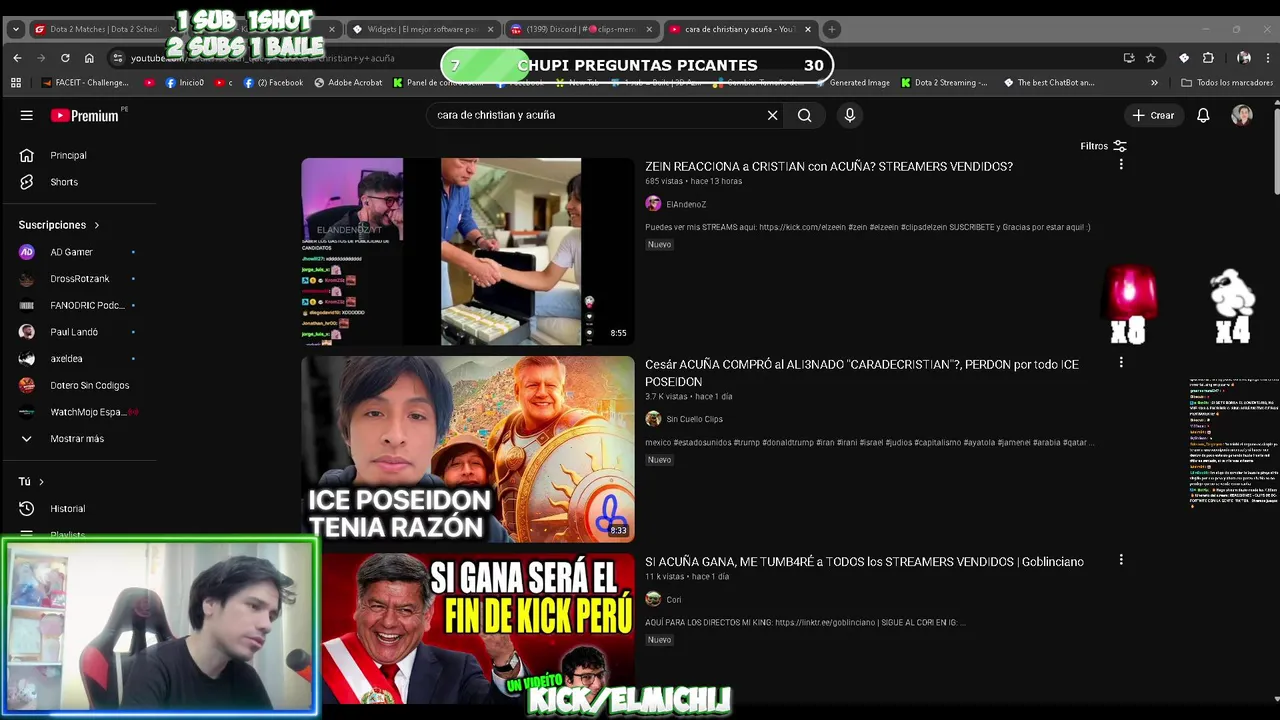Bookmark page with star icon
This screenshot has height=720, width=1280.
(1150, 58)
